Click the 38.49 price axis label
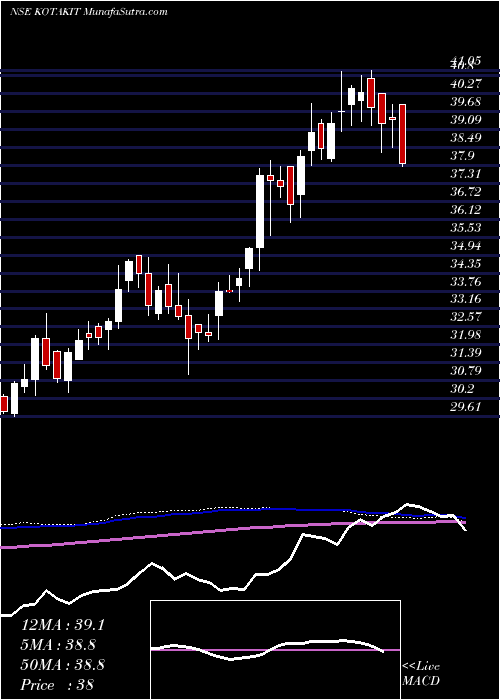This screenshot has width=500, height=700. tap(466, 138)
